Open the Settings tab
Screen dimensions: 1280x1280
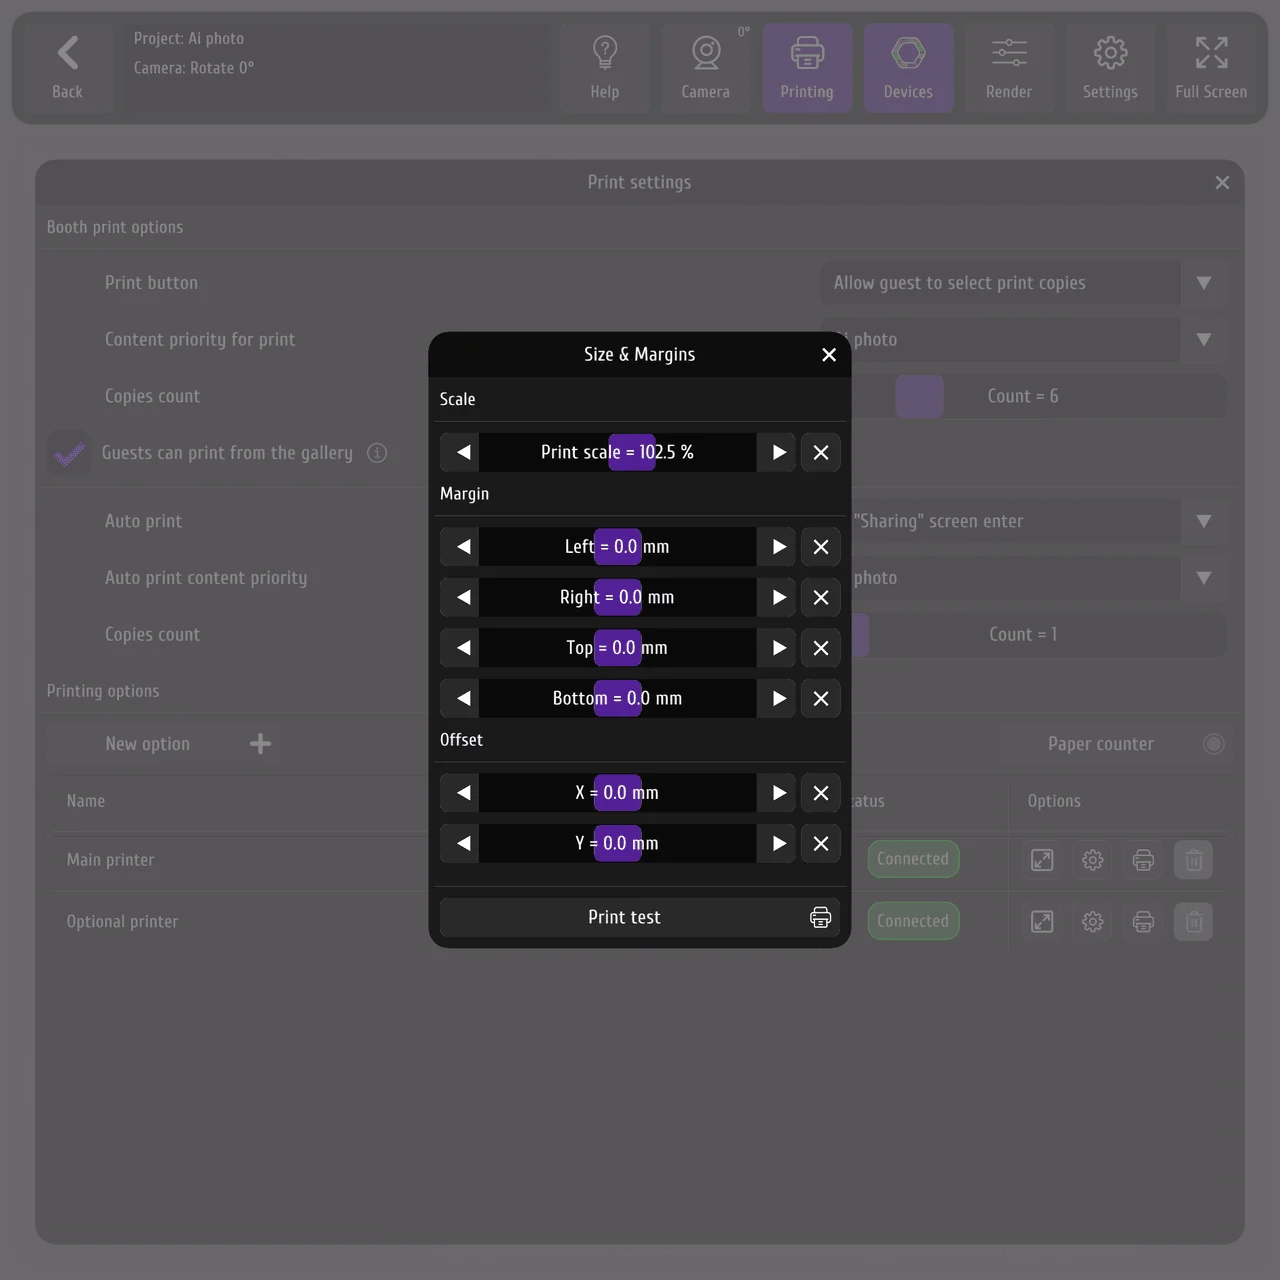click(x=1110, y=67)
